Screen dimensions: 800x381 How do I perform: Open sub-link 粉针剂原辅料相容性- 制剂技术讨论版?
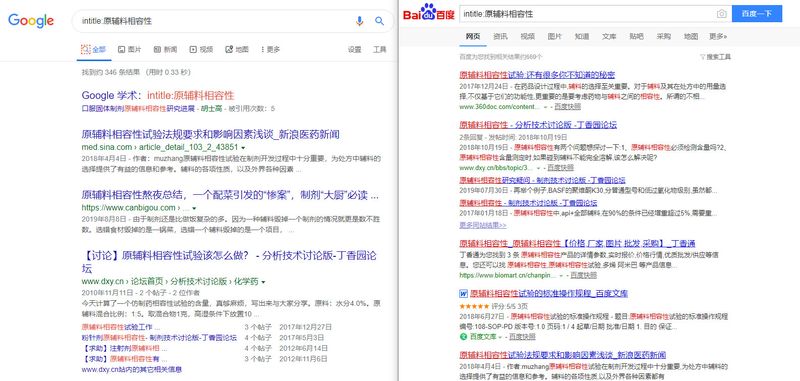(x=159, y=338)
